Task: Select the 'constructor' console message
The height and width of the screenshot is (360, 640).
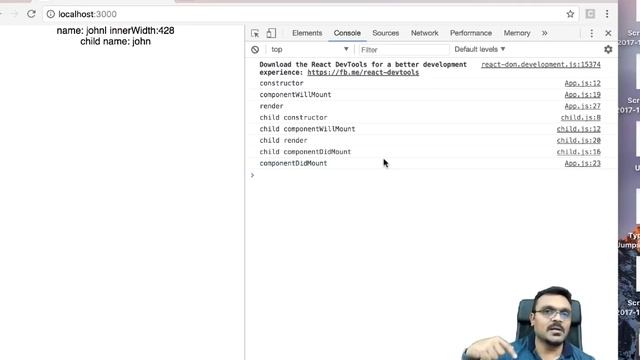Action: pos(281,83)
